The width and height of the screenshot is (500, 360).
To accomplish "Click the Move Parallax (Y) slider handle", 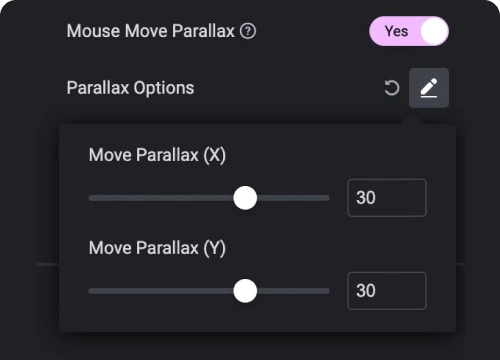I will coord(245,291).
